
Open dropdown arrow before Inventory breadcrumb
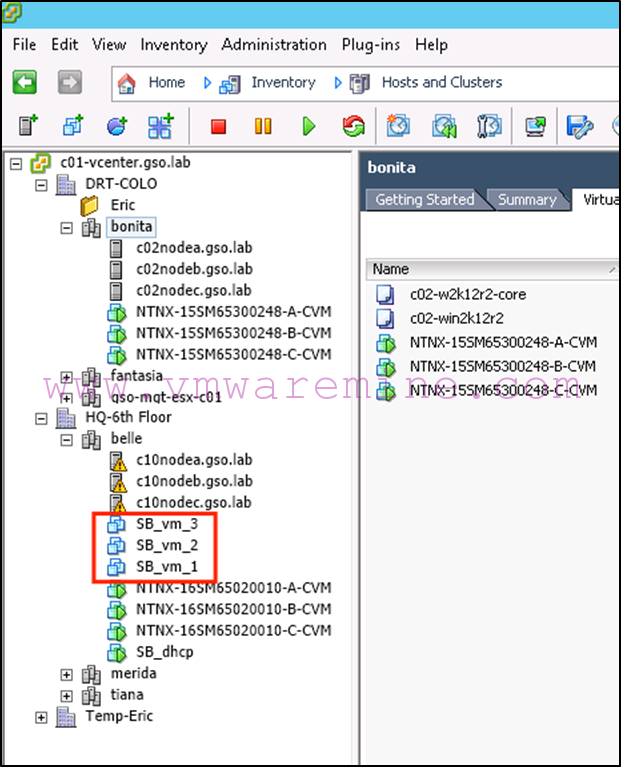tap(207, 83)
